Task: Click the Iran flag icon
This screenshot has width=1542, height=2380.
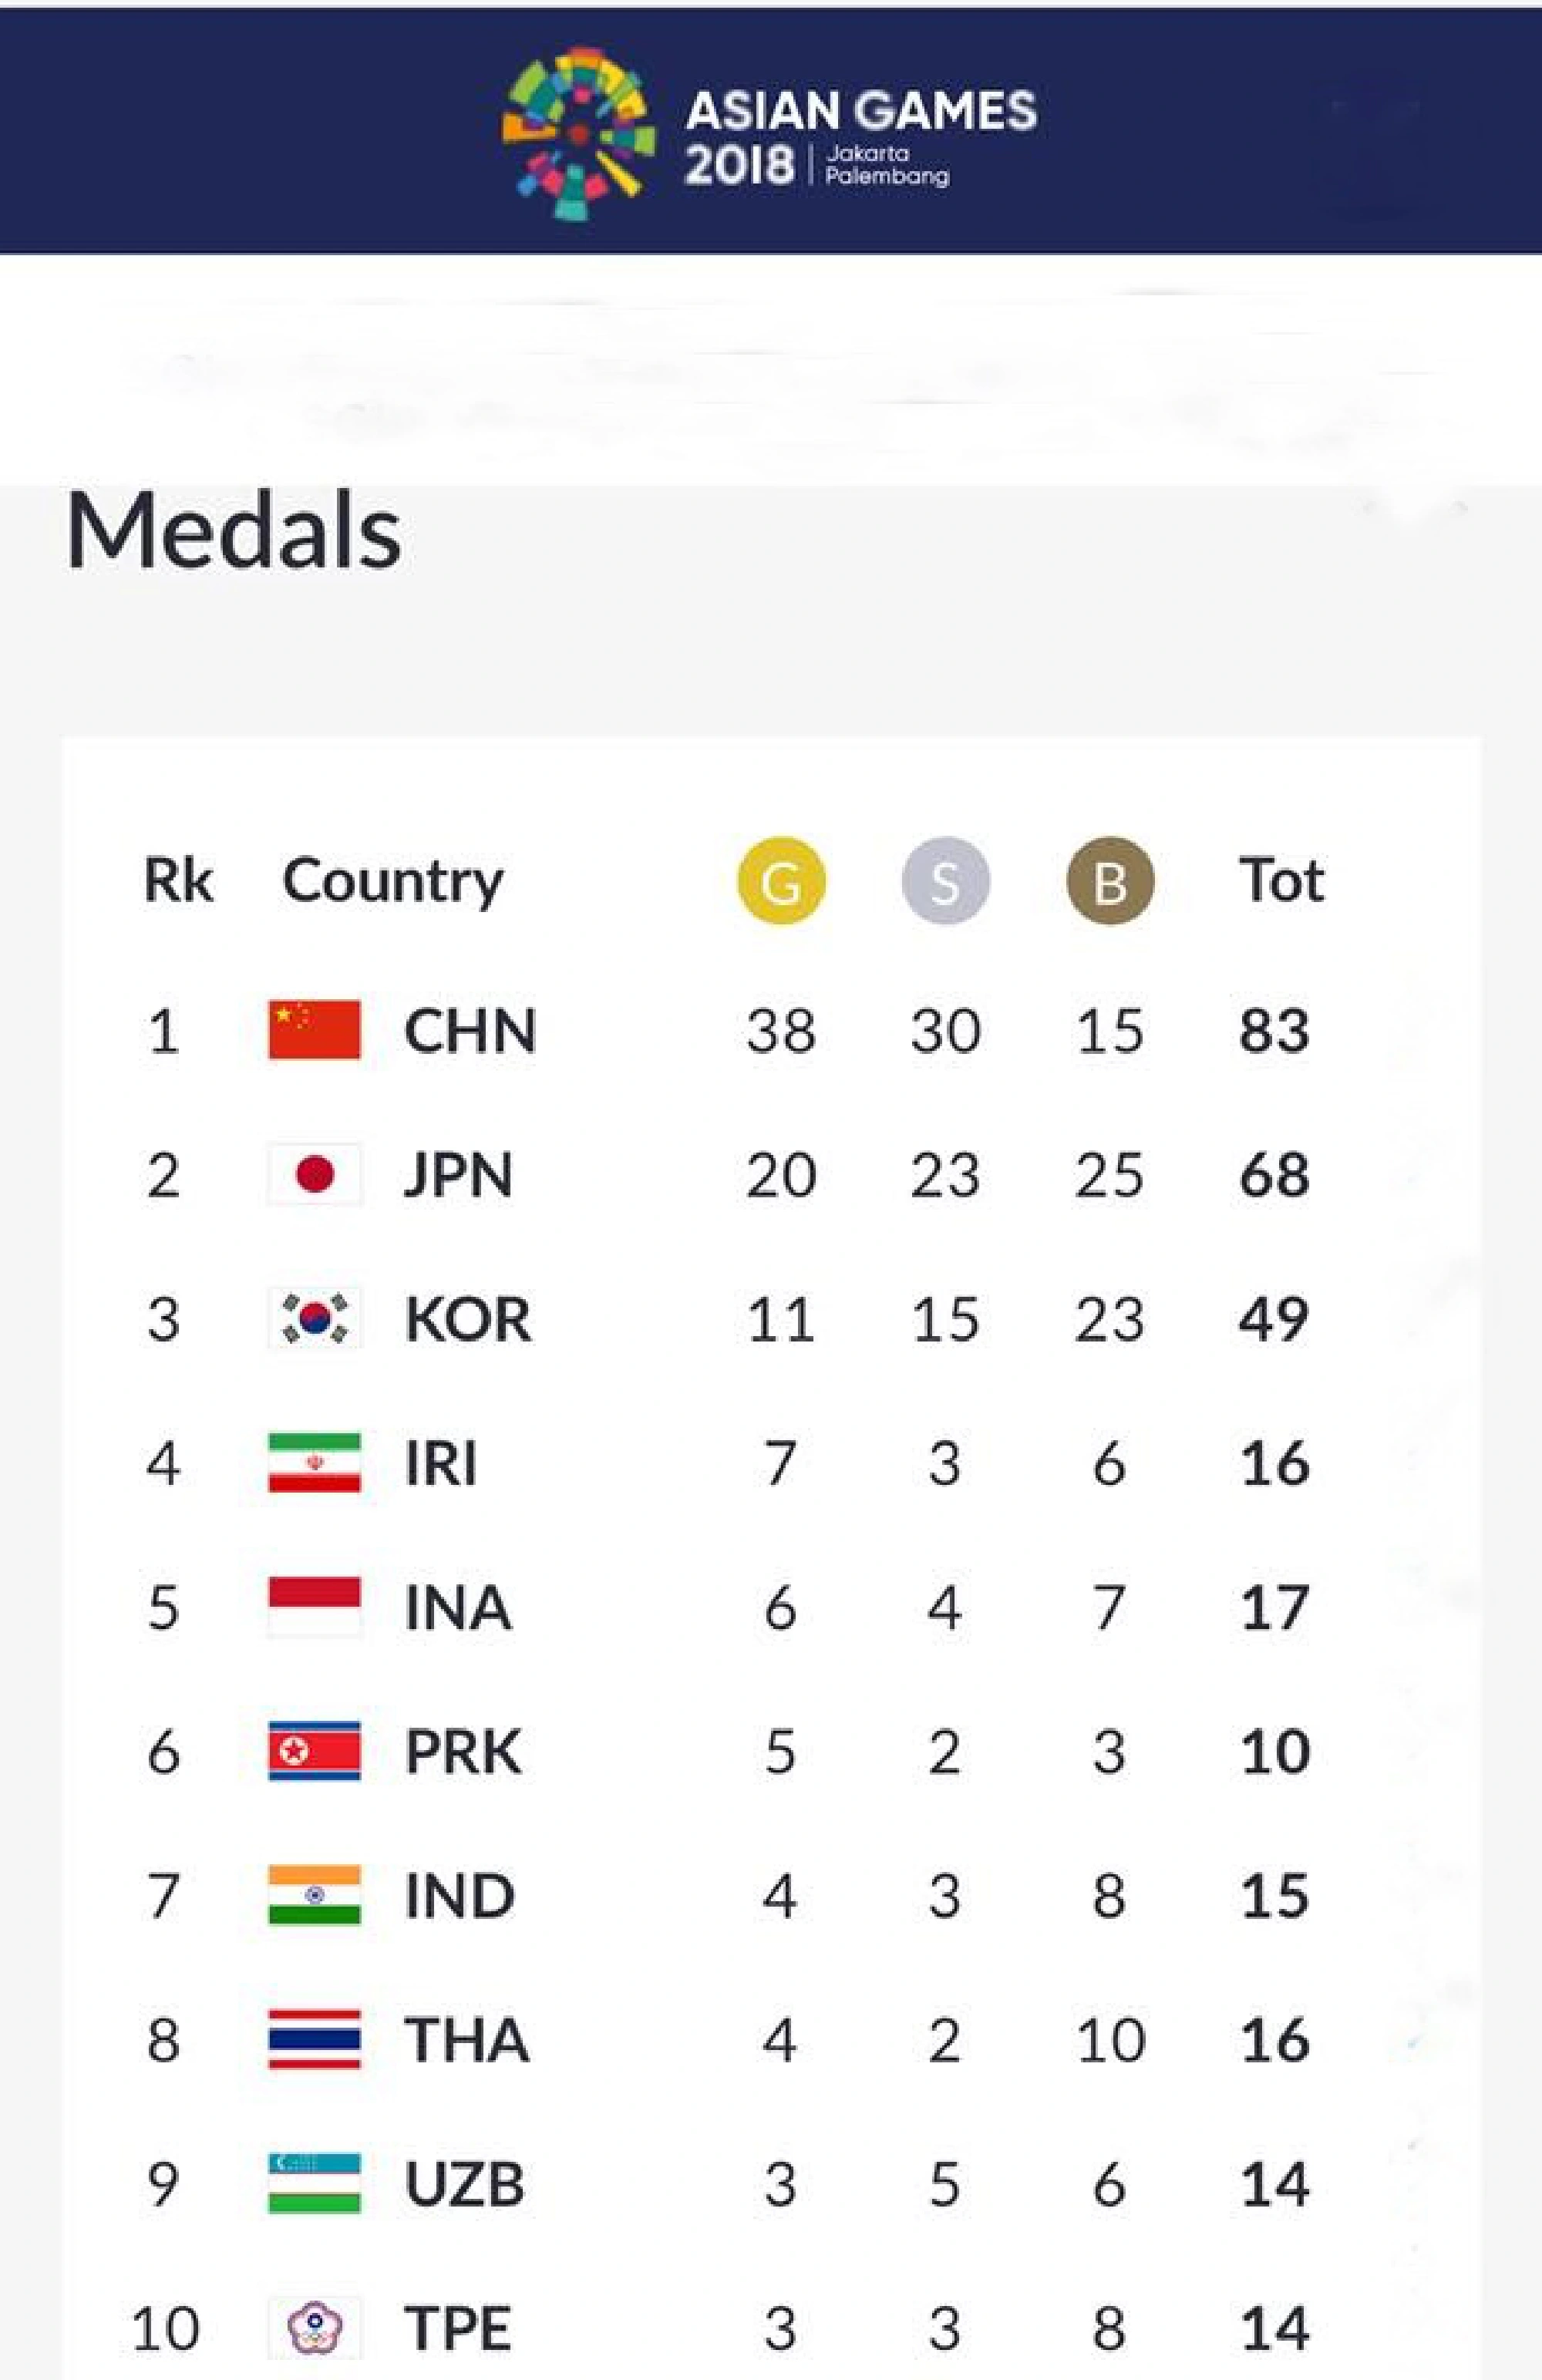Action: (316, 1463)
